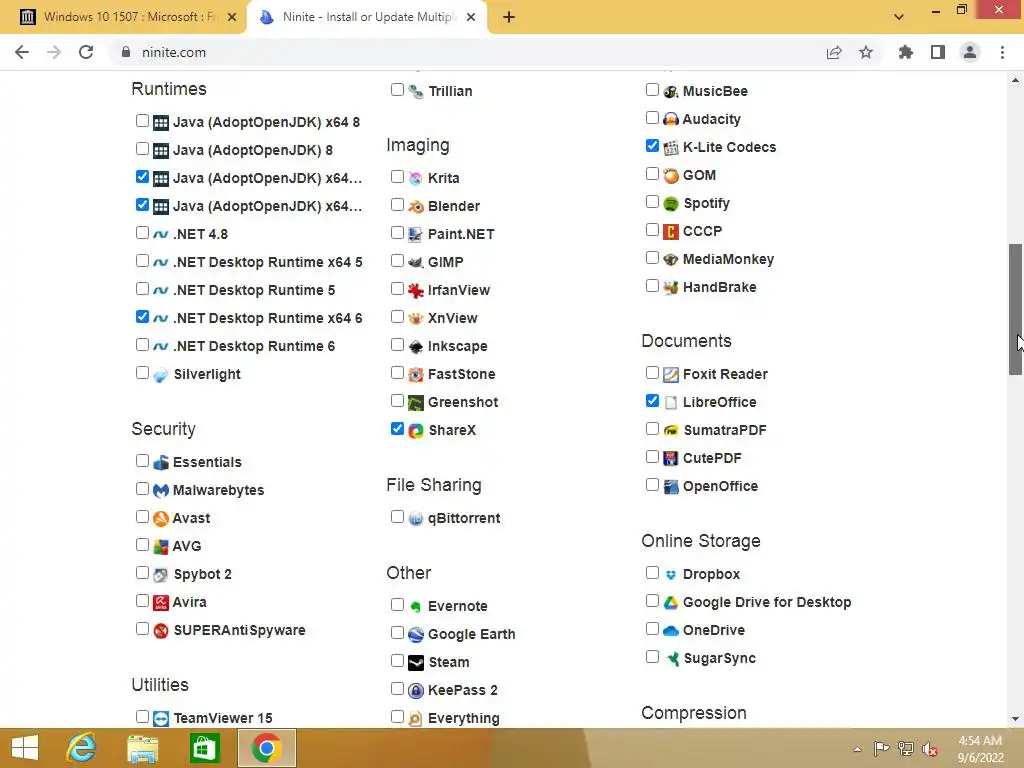Click the KeePass 2 lock icon
This screenshot has height=768, width=1024.
415,691
